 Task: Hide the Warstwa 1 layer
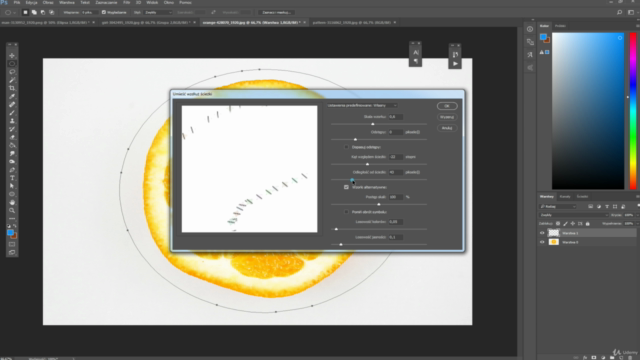tap(542, 233)
